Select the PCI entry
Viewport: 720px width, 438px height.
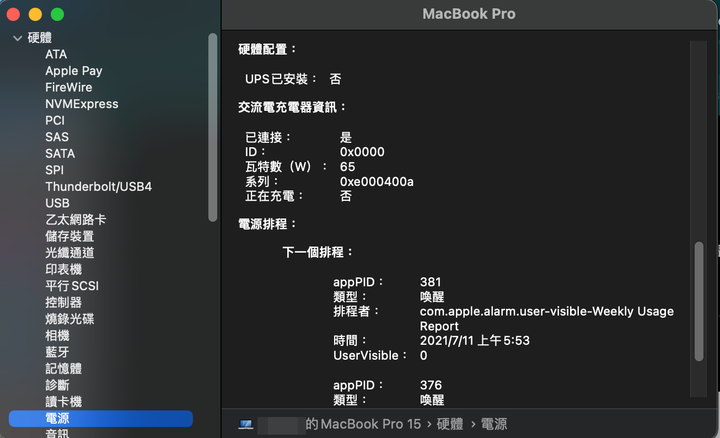point(55,121)
